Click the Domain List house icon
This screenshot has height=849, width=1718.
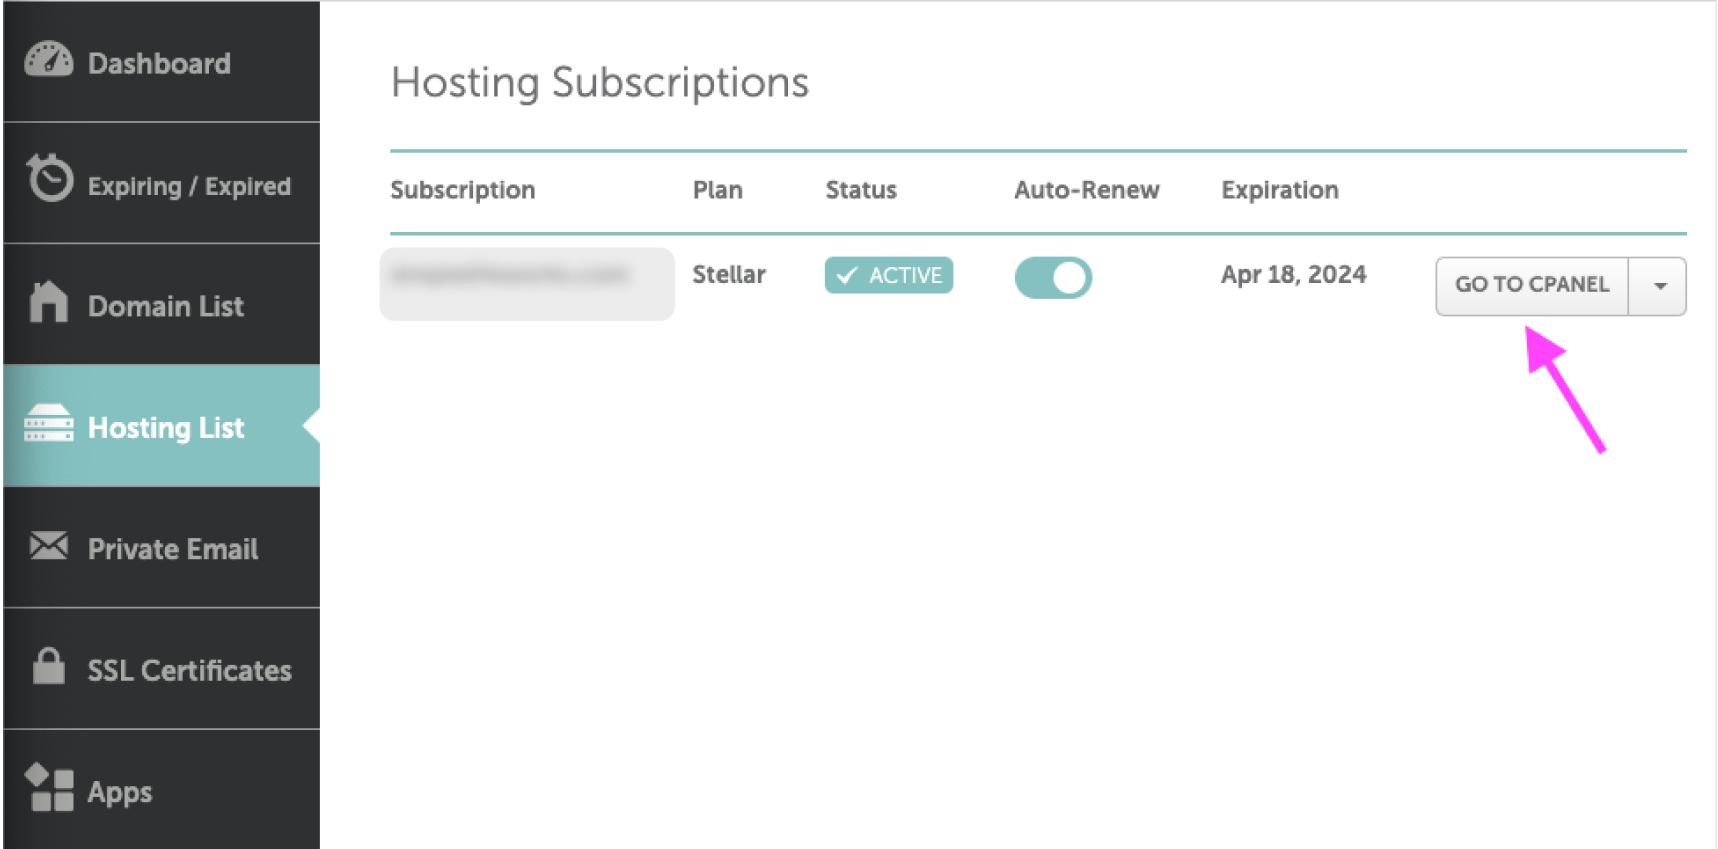point(48,302)
